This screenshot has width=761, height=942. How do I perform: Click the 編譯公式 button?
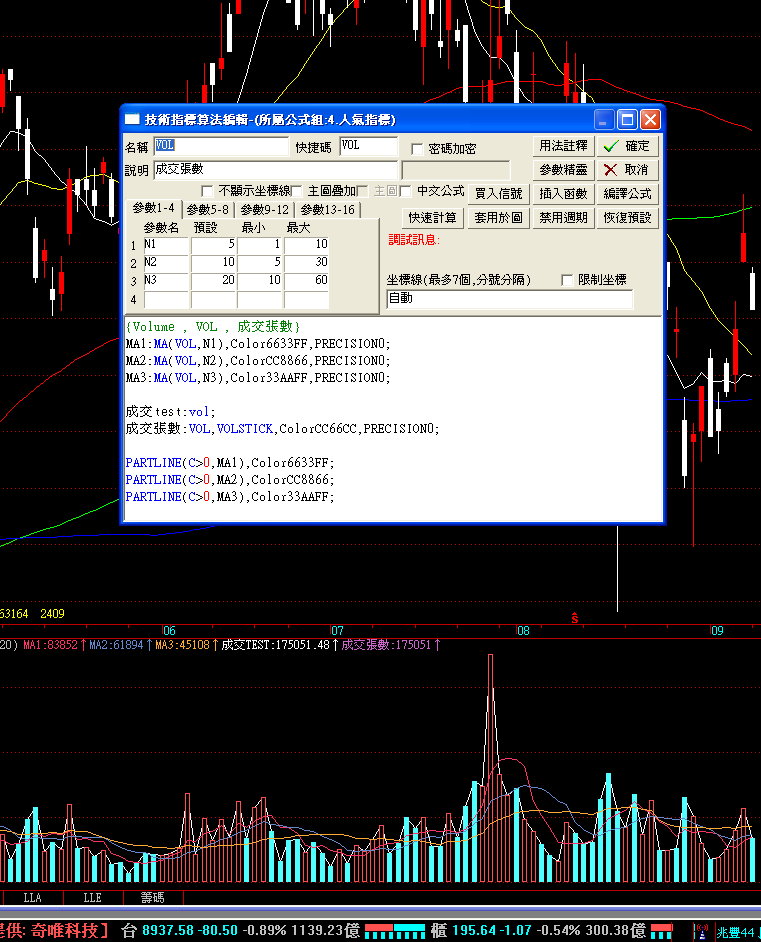tap(627, 194)
